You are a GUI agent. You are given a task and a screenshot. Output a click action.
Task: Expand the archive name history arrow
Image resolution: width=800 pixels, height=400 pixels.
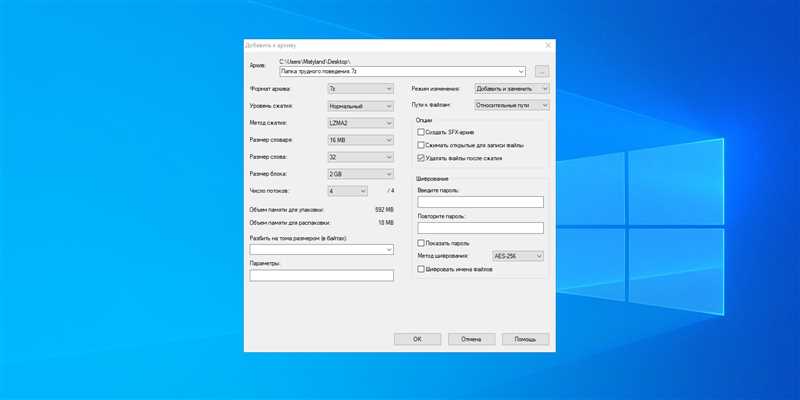(521, 72)
